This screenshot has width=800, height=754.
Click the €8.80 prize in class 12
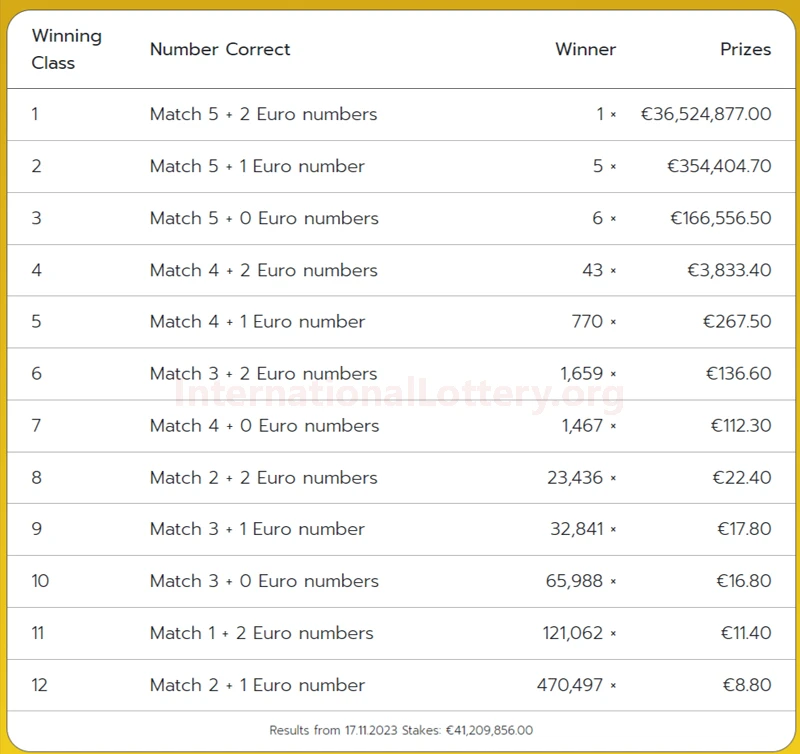[x=747, y=685]
